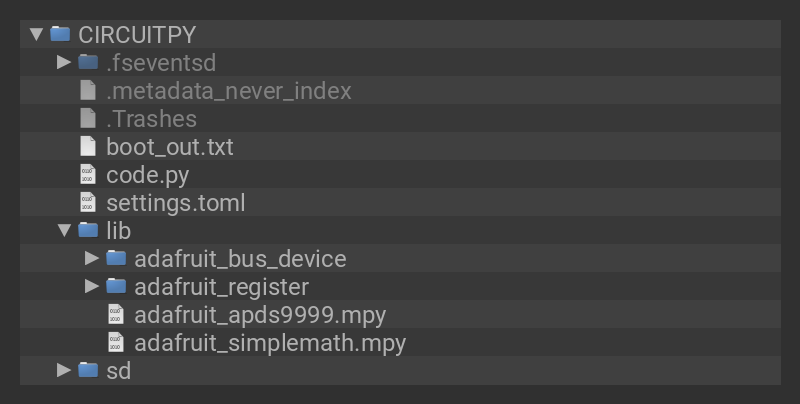Expand the sd folder

click(64, 370)
